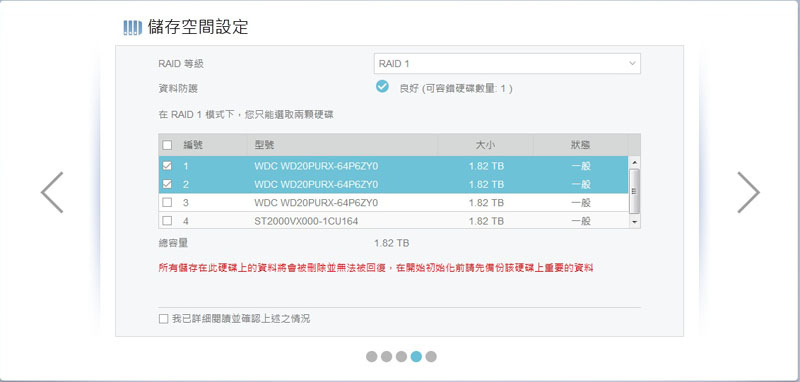
Task: Click the red data deletion warning text
Action: [376, 267]
